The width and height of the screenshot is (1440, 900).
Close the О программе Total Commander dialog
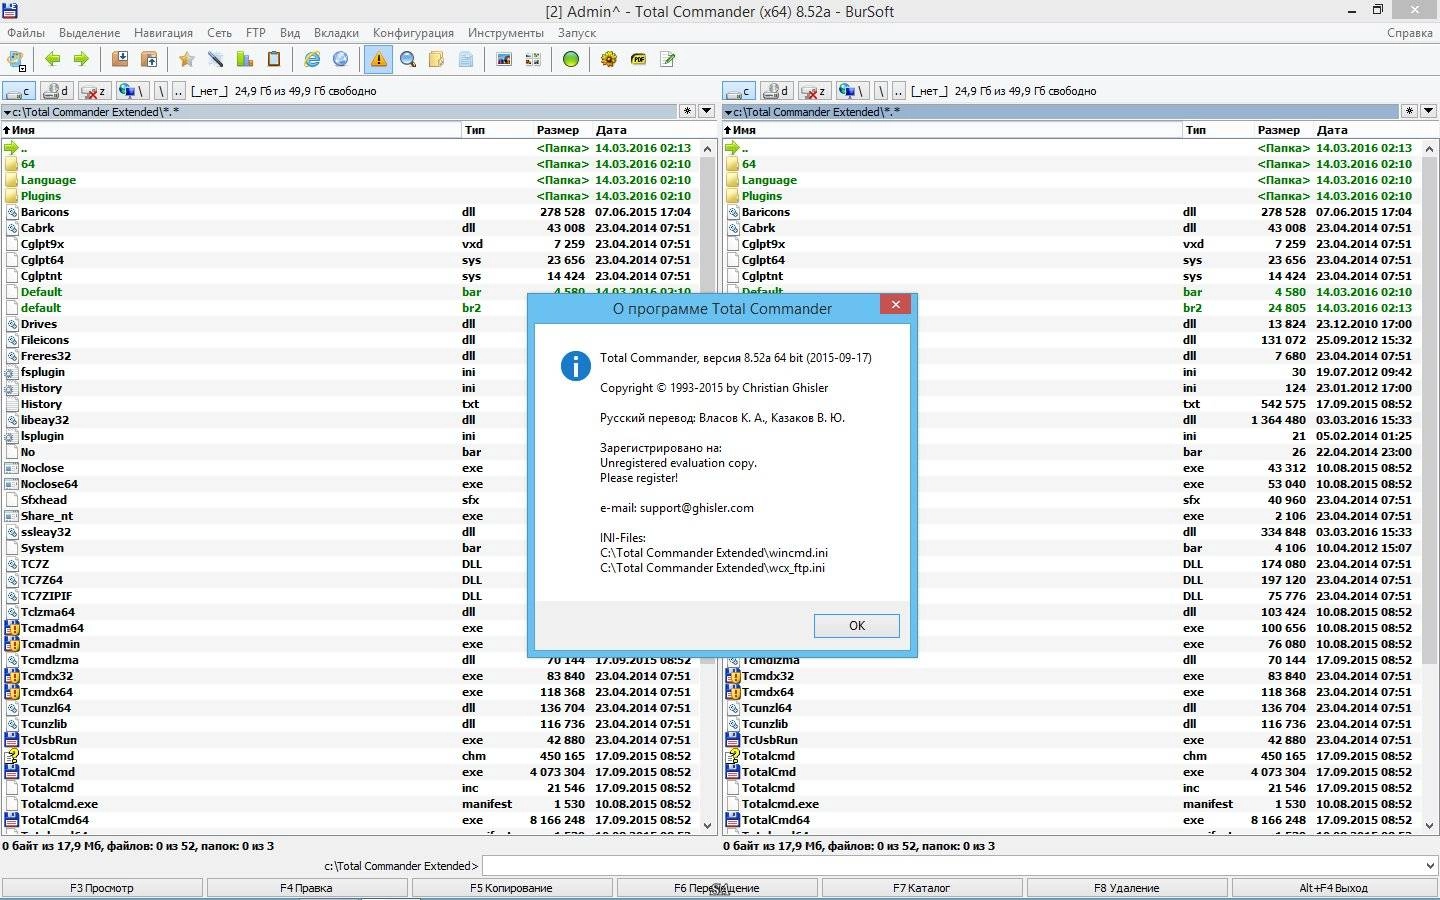[896, 304]
